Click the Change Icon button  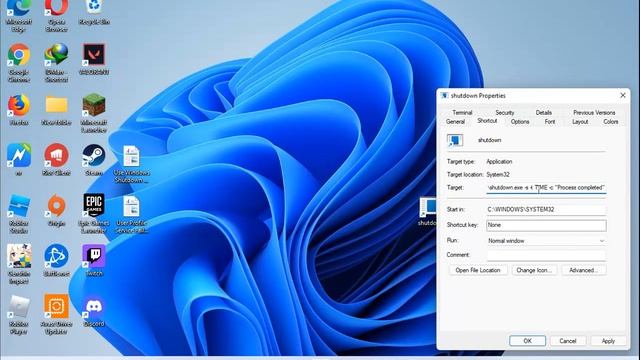click(534, 270)
